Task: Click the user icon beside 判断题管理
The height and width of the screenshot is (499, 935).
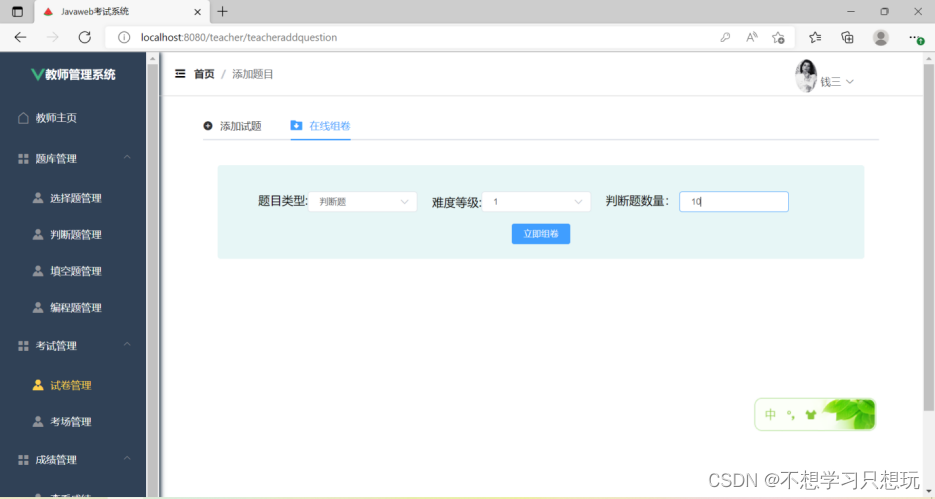Action: (x=38, y=234)
